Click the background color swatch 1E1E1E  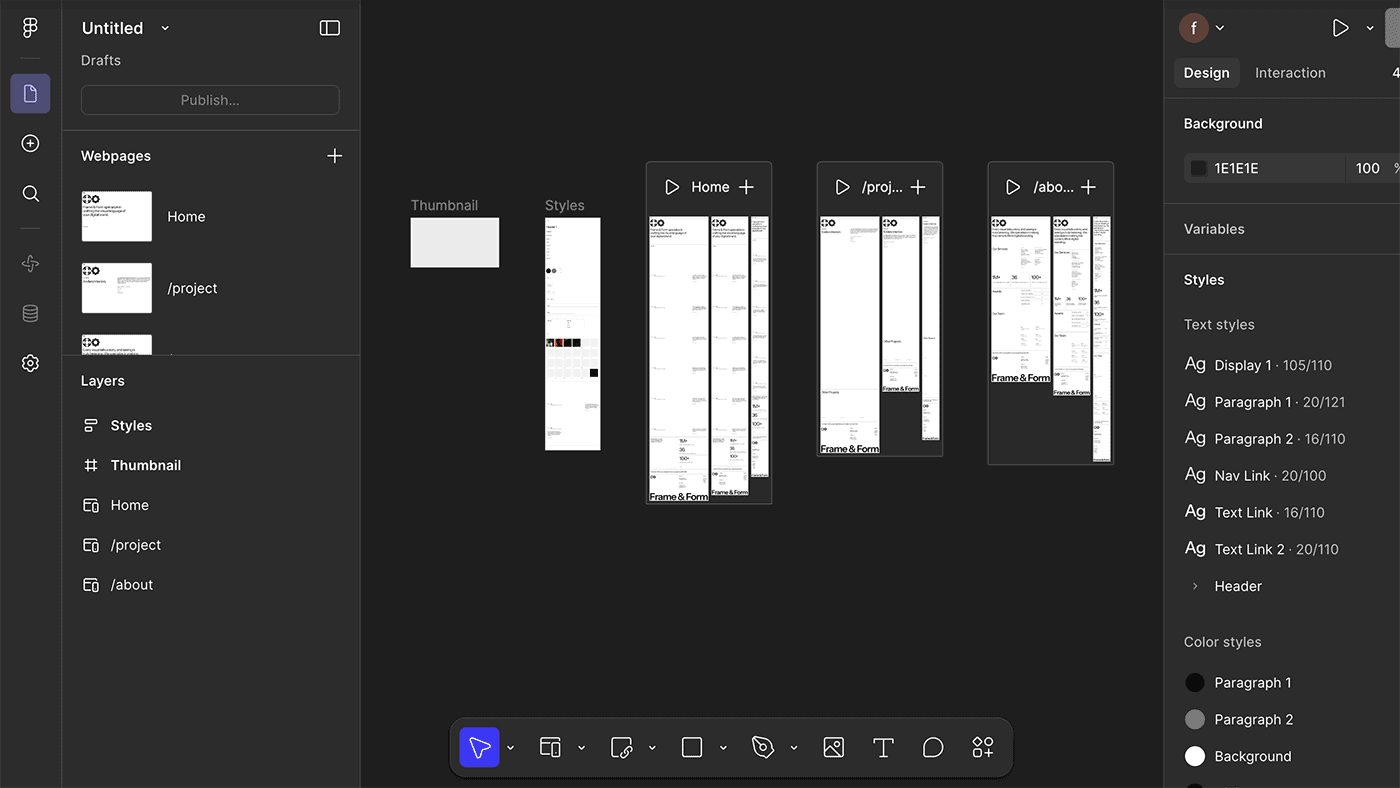click(x=1198, y=168)
